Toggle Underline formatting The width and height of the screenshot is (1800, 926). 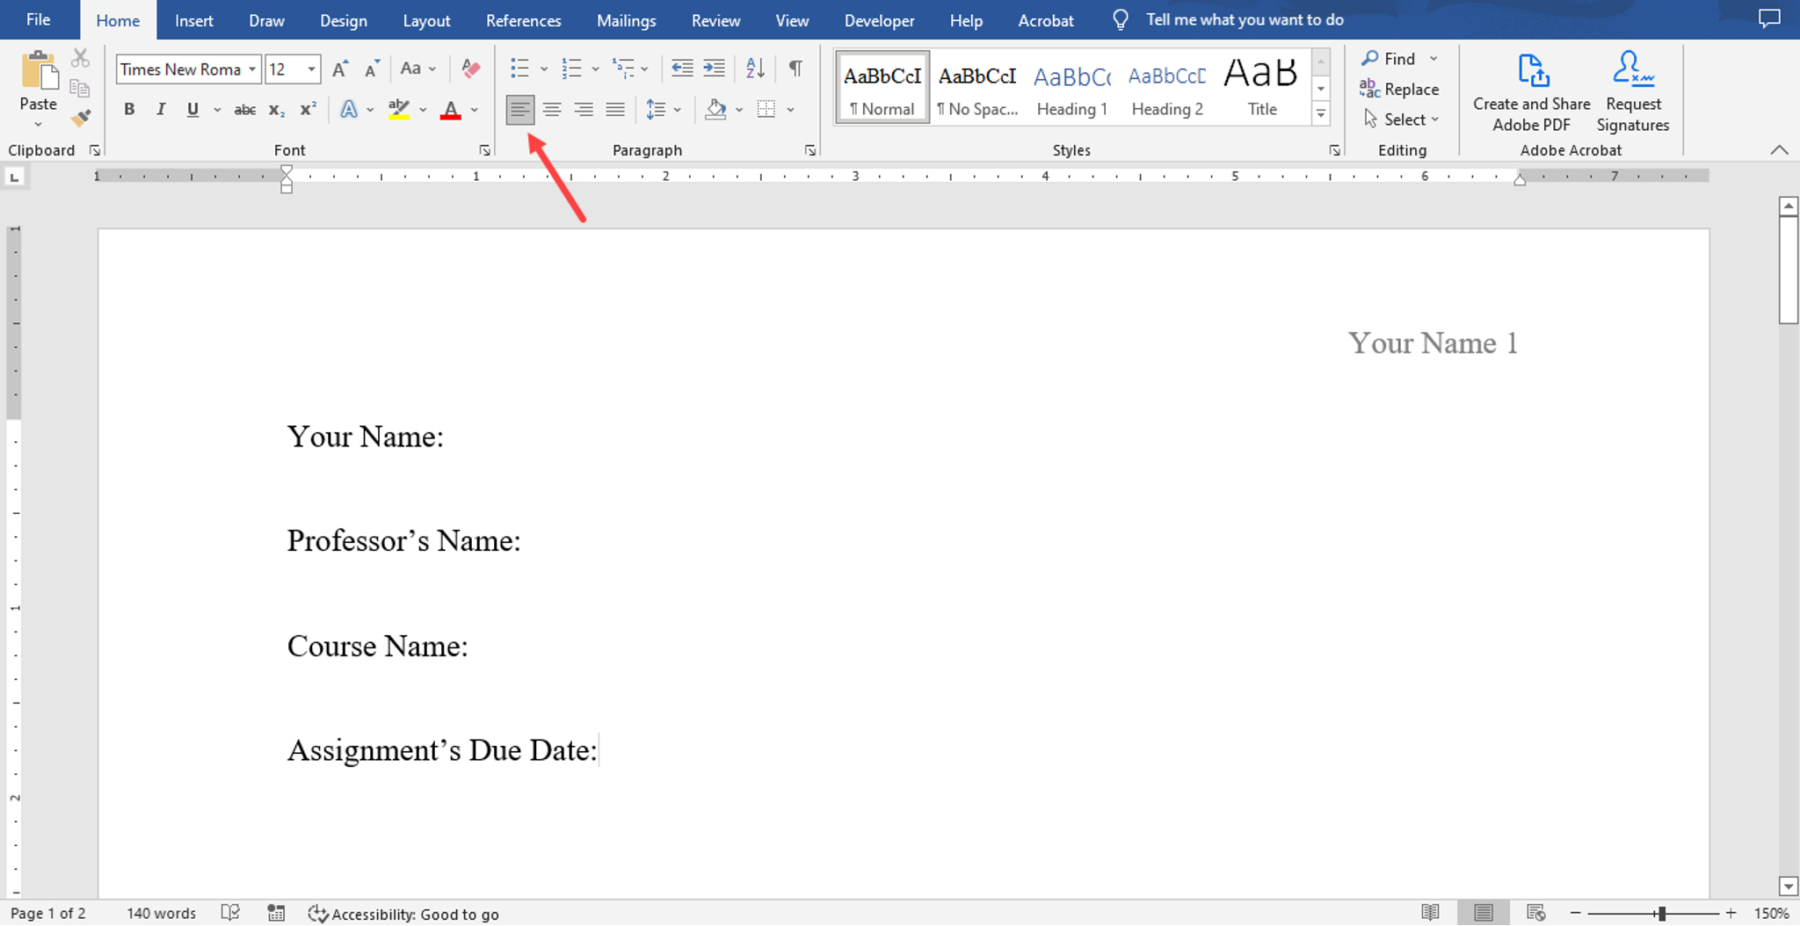pyautogui.click(x=192, y=110)
